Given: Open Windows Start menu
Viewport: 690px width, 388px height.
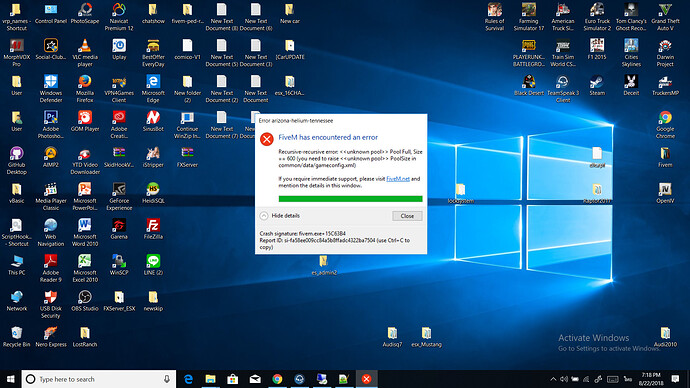Looking at the screenshot, I should pyautogui.click(x=11, y=379).
